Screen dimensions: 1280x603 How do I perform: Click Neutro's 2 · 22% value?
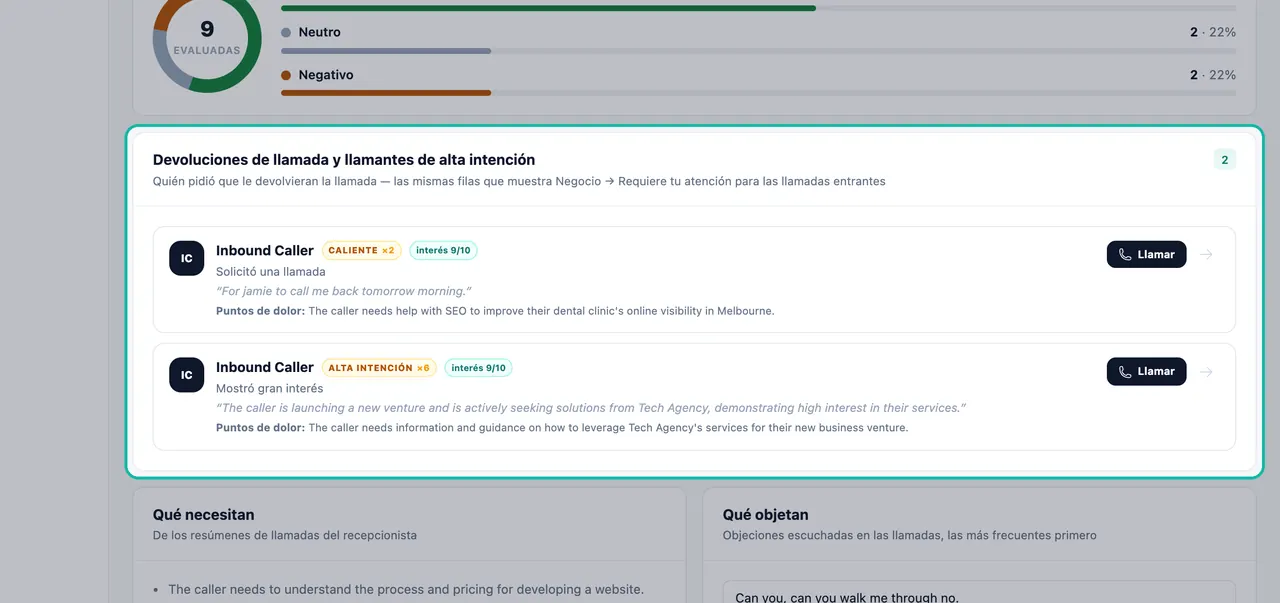1213,32
